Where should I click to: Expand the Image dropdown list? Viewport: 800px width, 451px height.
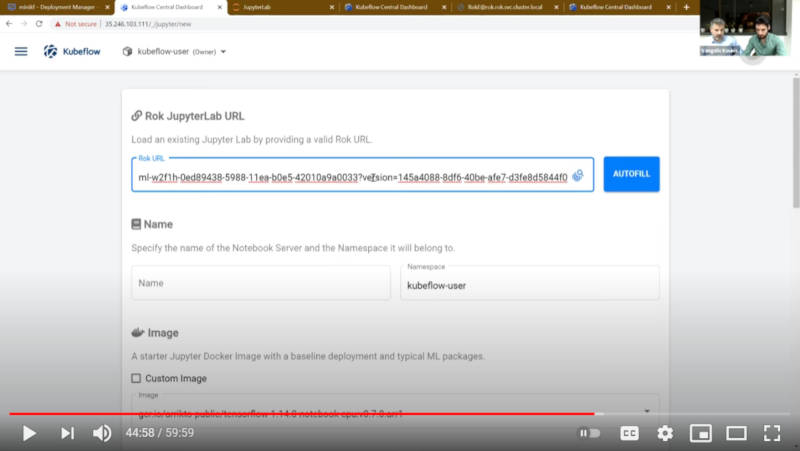647,411
